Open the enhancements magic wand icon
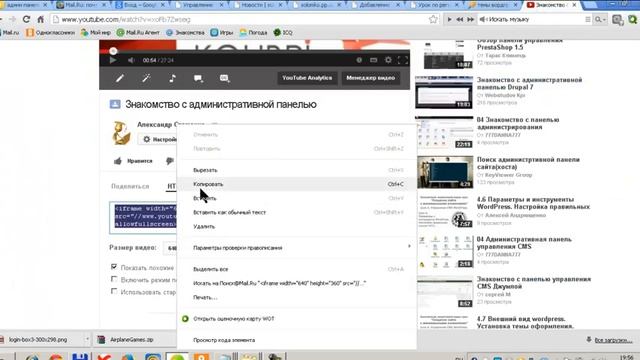The height and width of the screenshot is (360, 640). click(146, 78)
